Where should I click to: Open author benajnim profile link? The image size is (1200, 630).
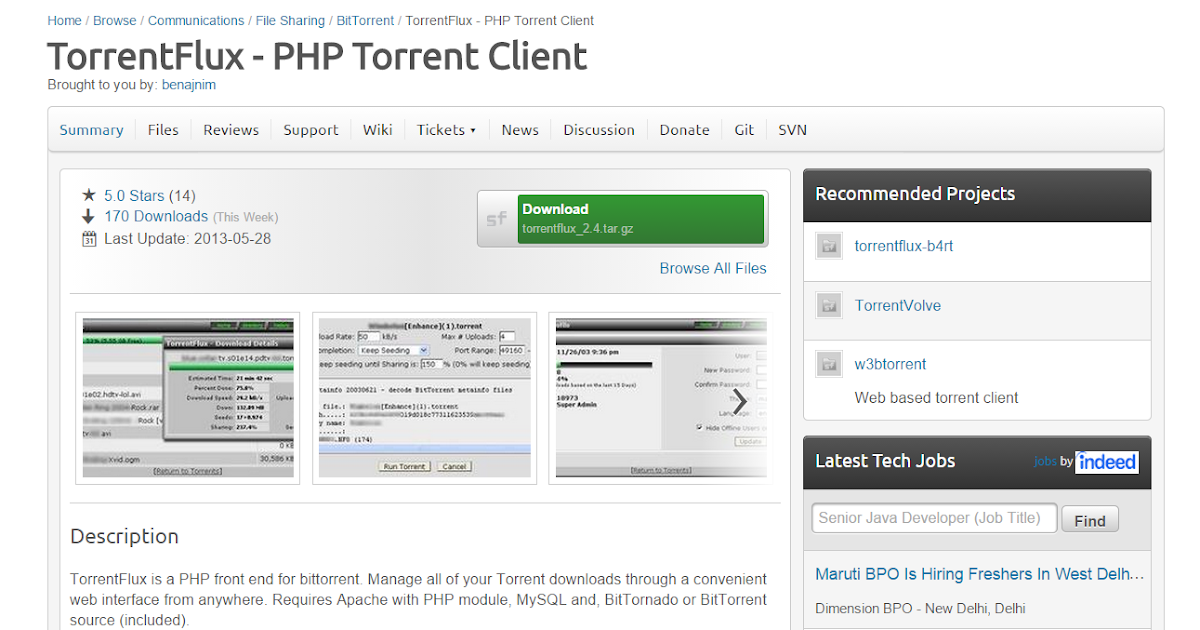pos(189,85)
